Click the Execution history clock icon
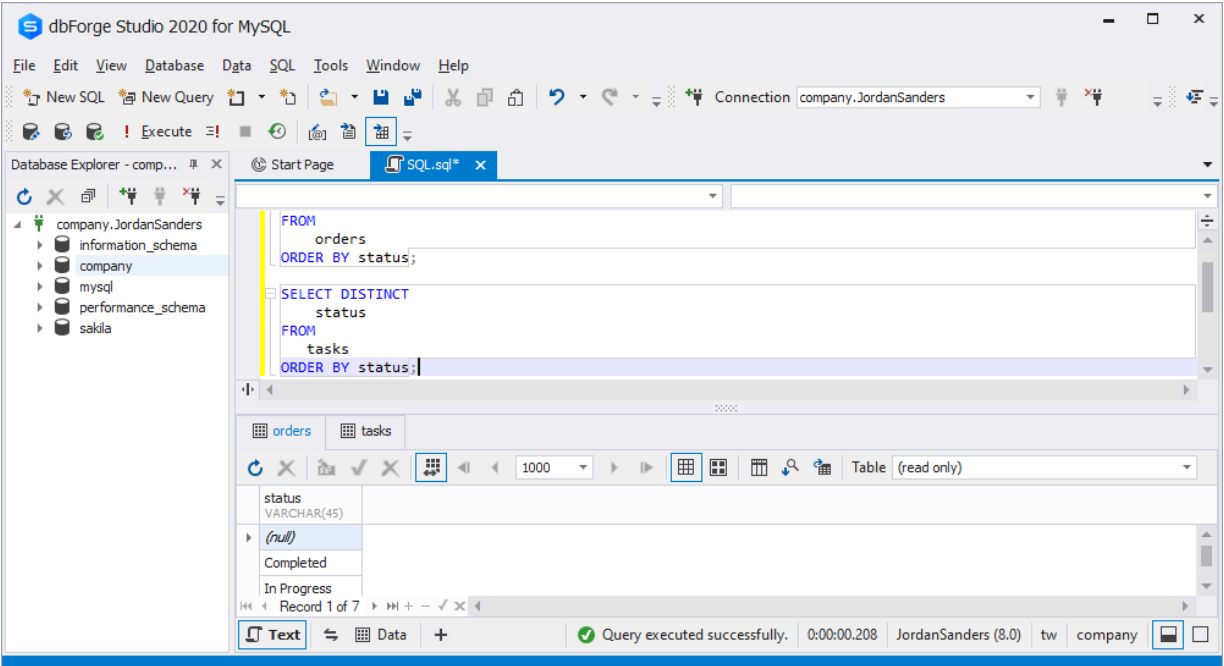This screenshot has width=1224, height=666. (x=277, y=131)
